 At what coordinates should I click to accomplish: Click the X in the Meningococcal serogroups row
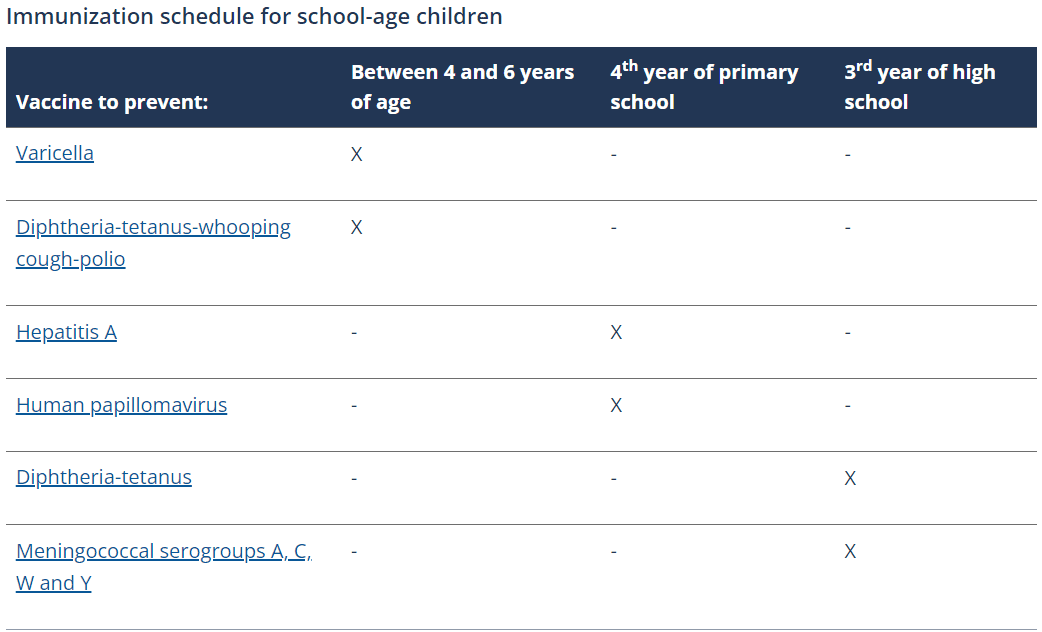click(x=850, y=551)
